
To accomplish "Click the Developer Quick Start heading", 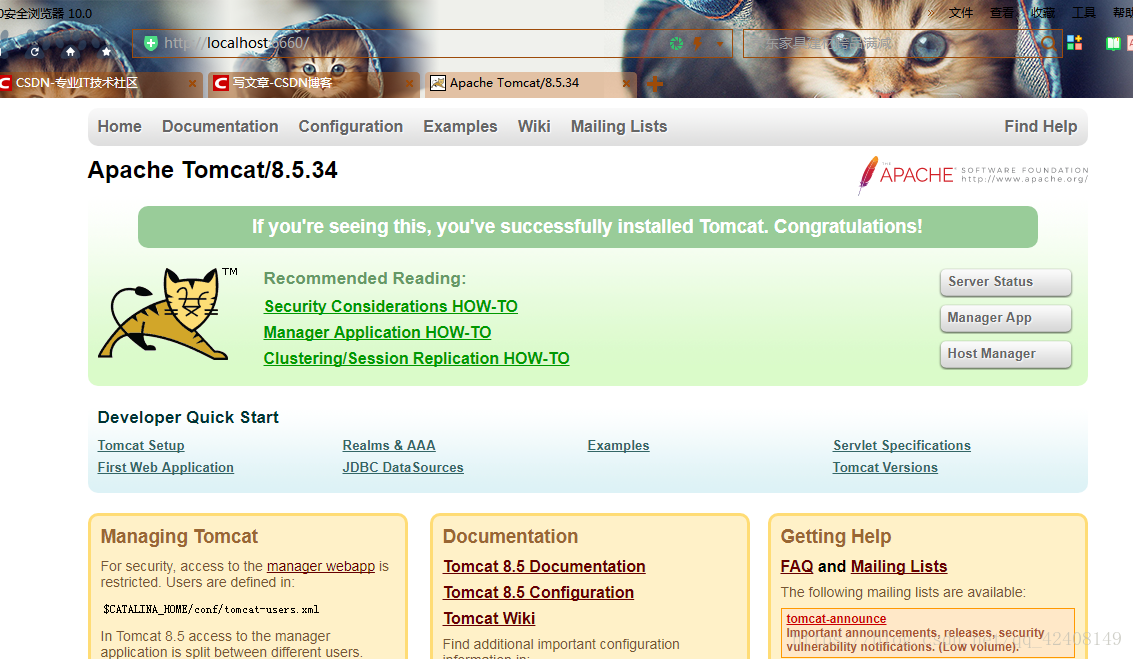I will point(188,418).
